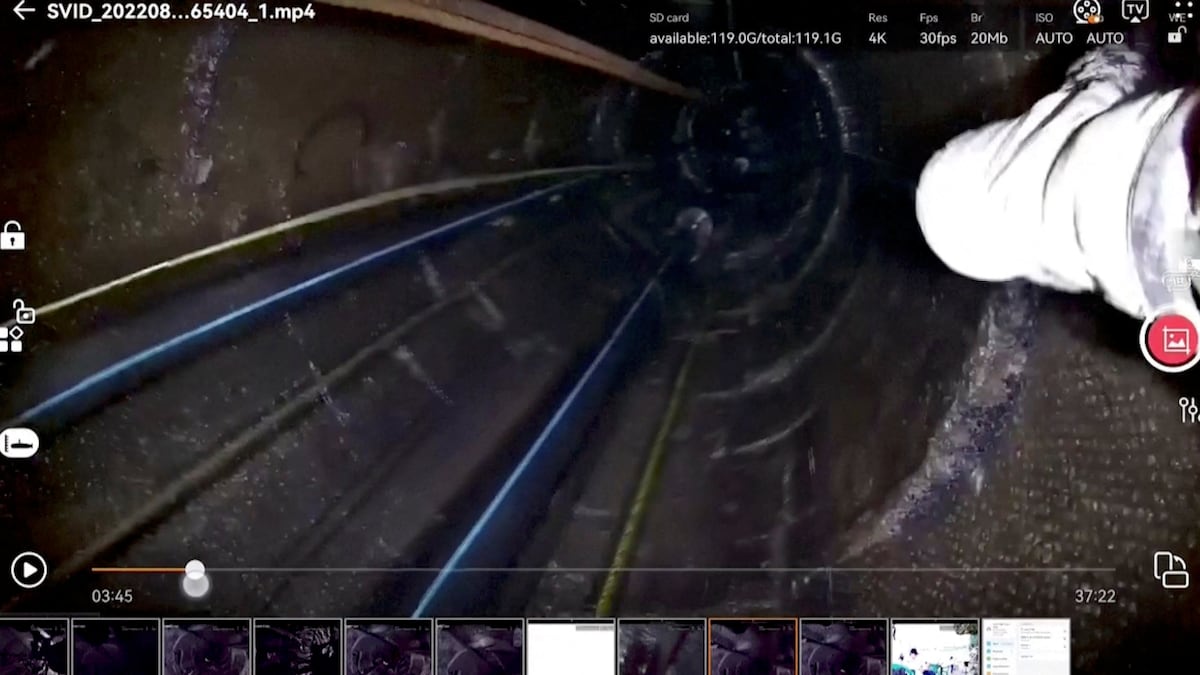The height and width of the screenshot is (675, 1200).
Task: Tap the TV cast icon
Action: (1134, 10)
